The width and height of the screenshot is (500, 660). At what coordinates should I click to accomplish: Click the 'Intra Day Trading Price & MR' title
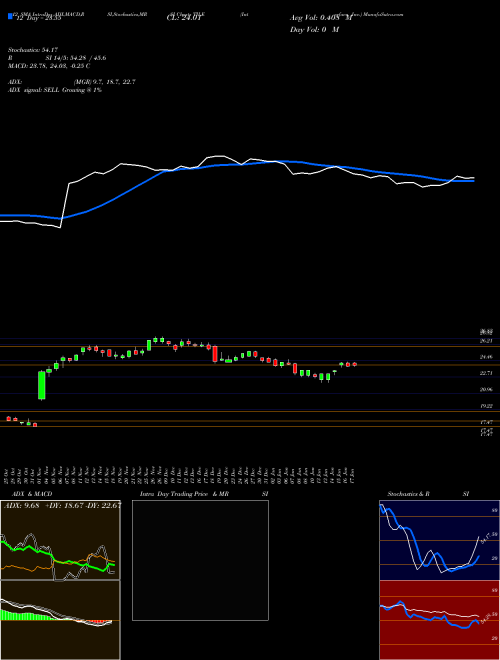pos(184,494)
